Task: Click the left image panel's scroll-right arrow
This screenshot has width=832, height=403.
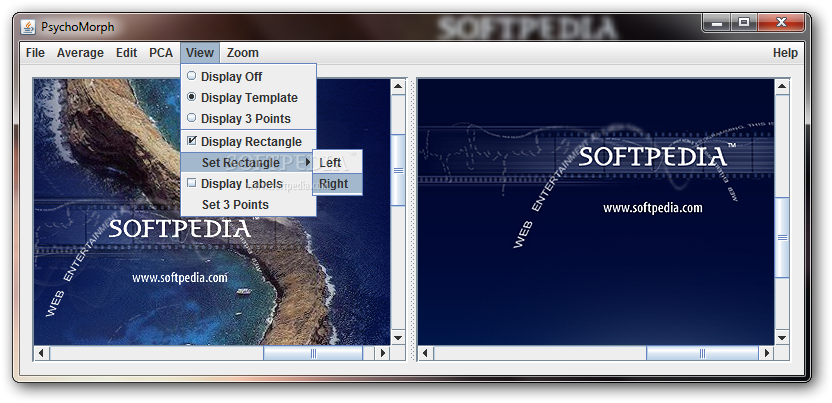Action: [383, 353]
